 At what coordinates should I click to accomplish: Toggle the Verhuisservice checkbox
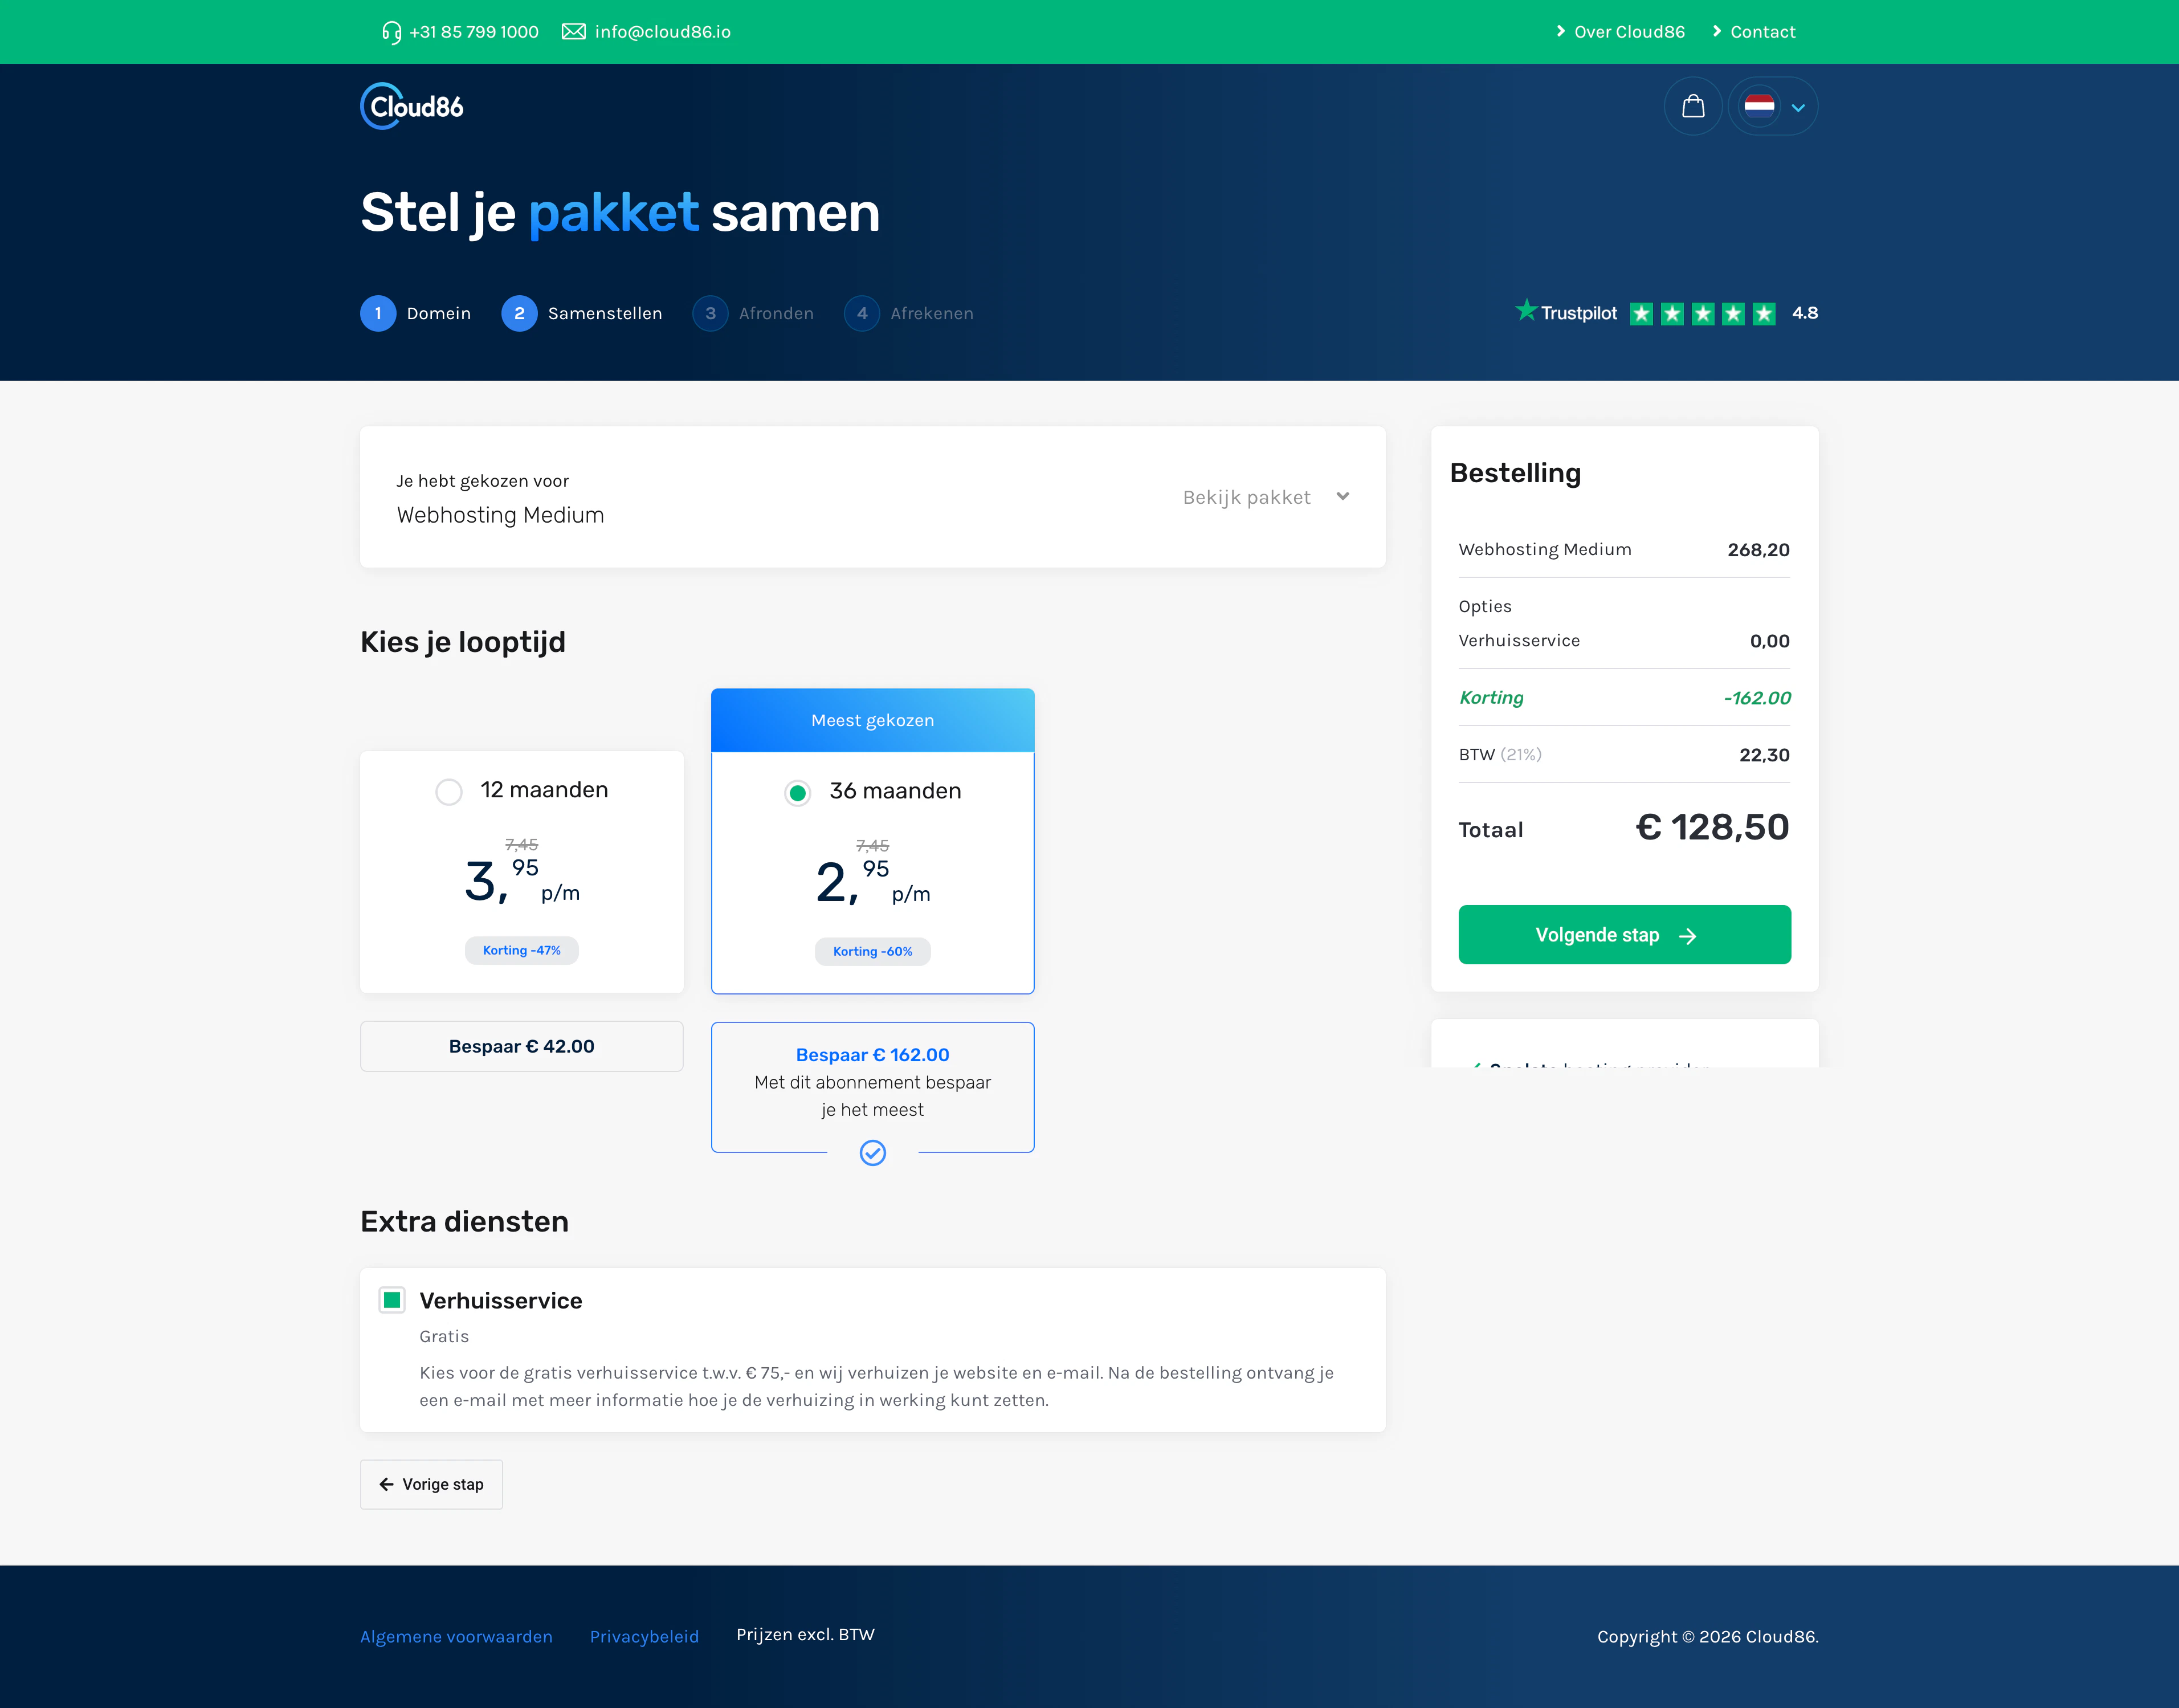tap(392, 1300)
